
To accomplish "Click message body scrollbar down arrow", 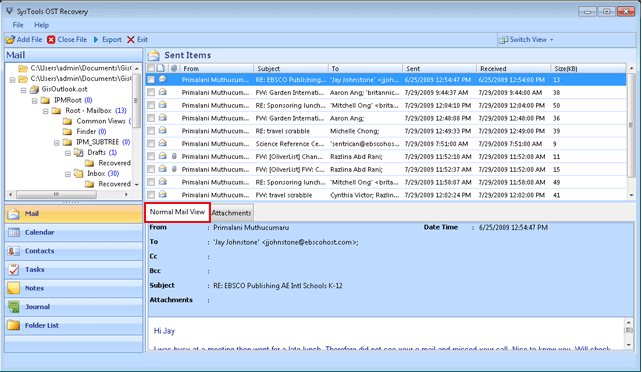I will coord(629,345).
